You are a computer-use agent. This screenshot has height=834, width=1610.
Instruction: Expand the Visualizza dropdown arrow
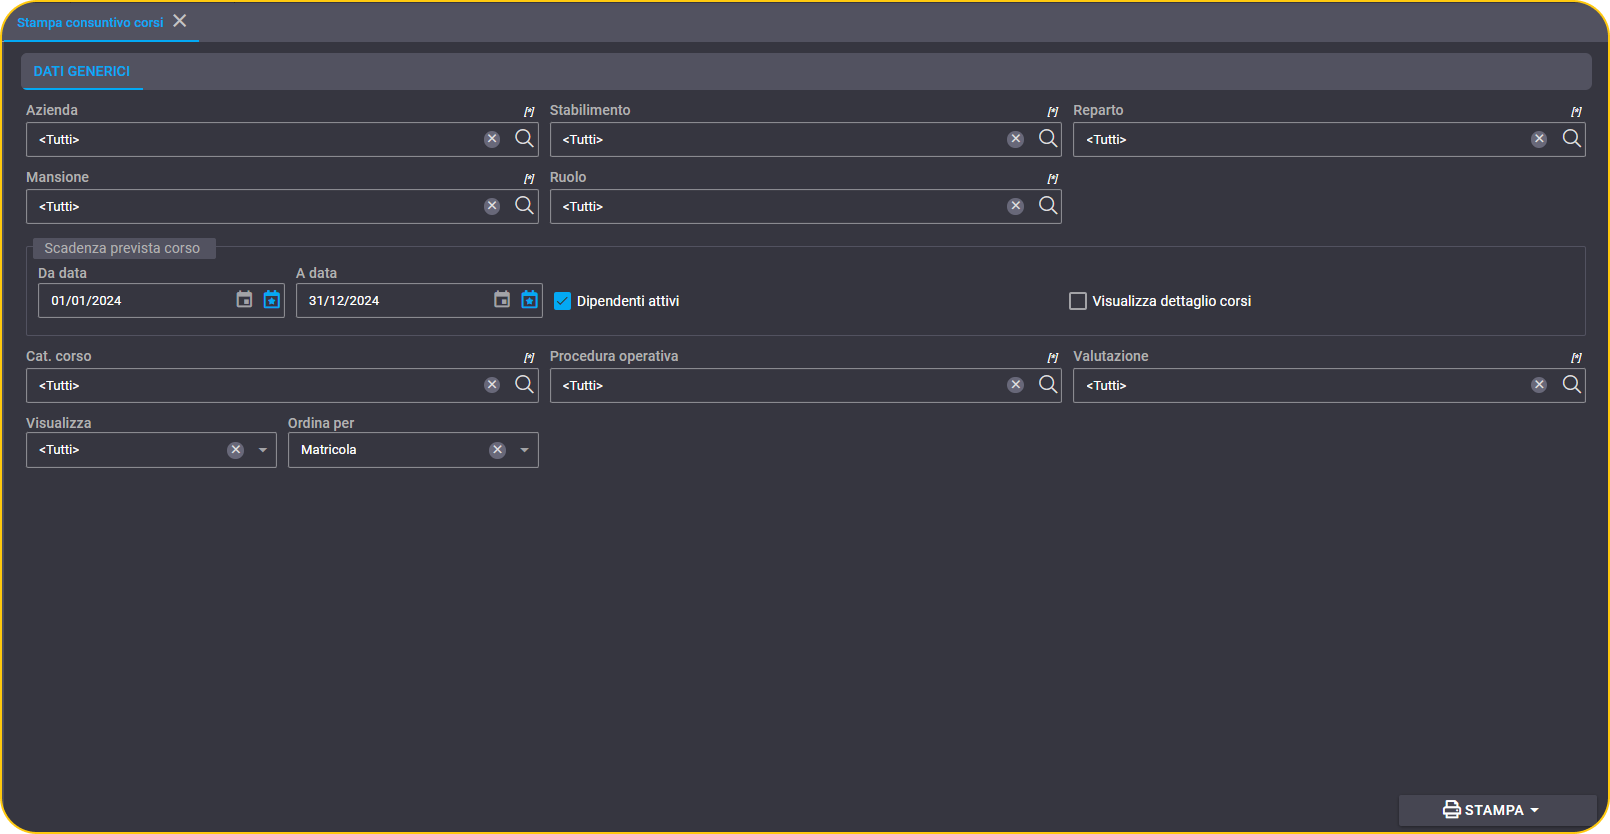(x=263, y=450)
